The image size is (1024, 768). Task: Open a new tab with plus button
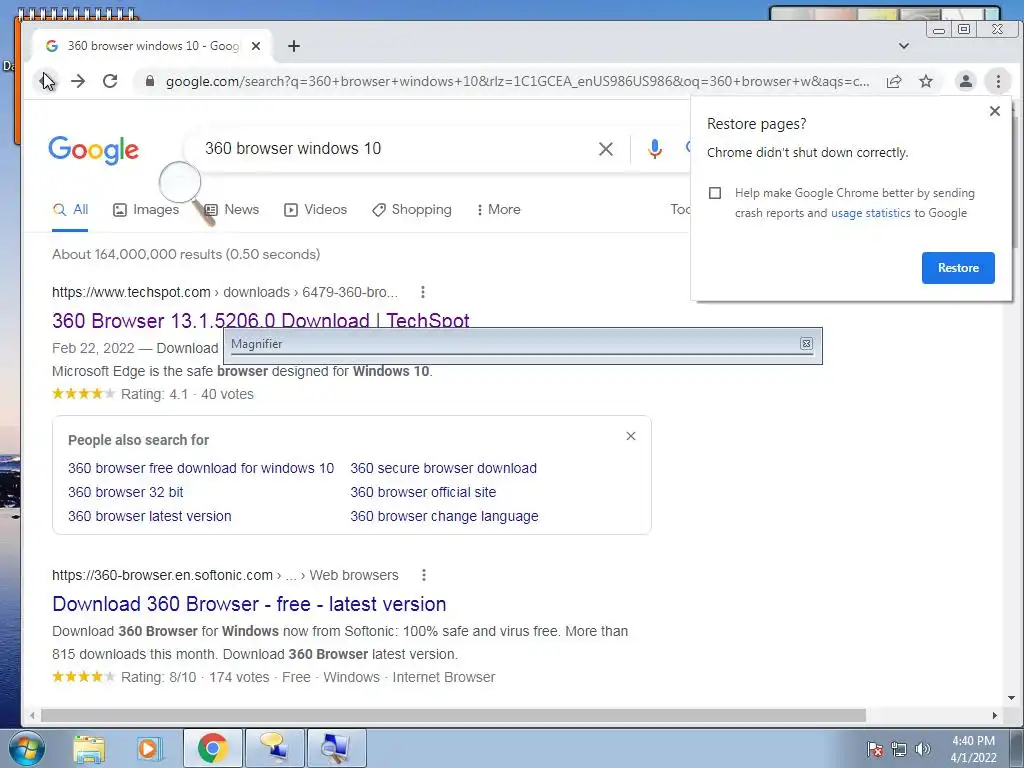[x=294, y=46]
